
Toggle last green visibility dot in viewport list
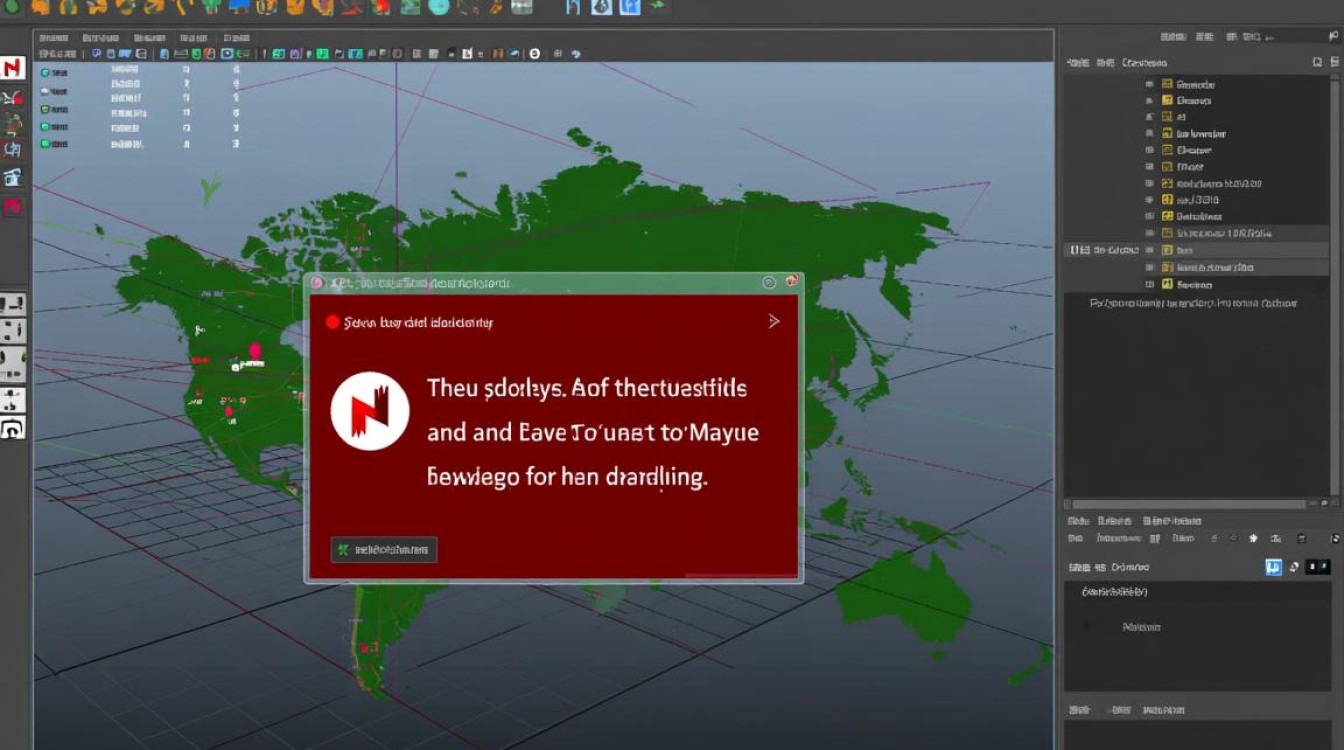tap(45, 144)
